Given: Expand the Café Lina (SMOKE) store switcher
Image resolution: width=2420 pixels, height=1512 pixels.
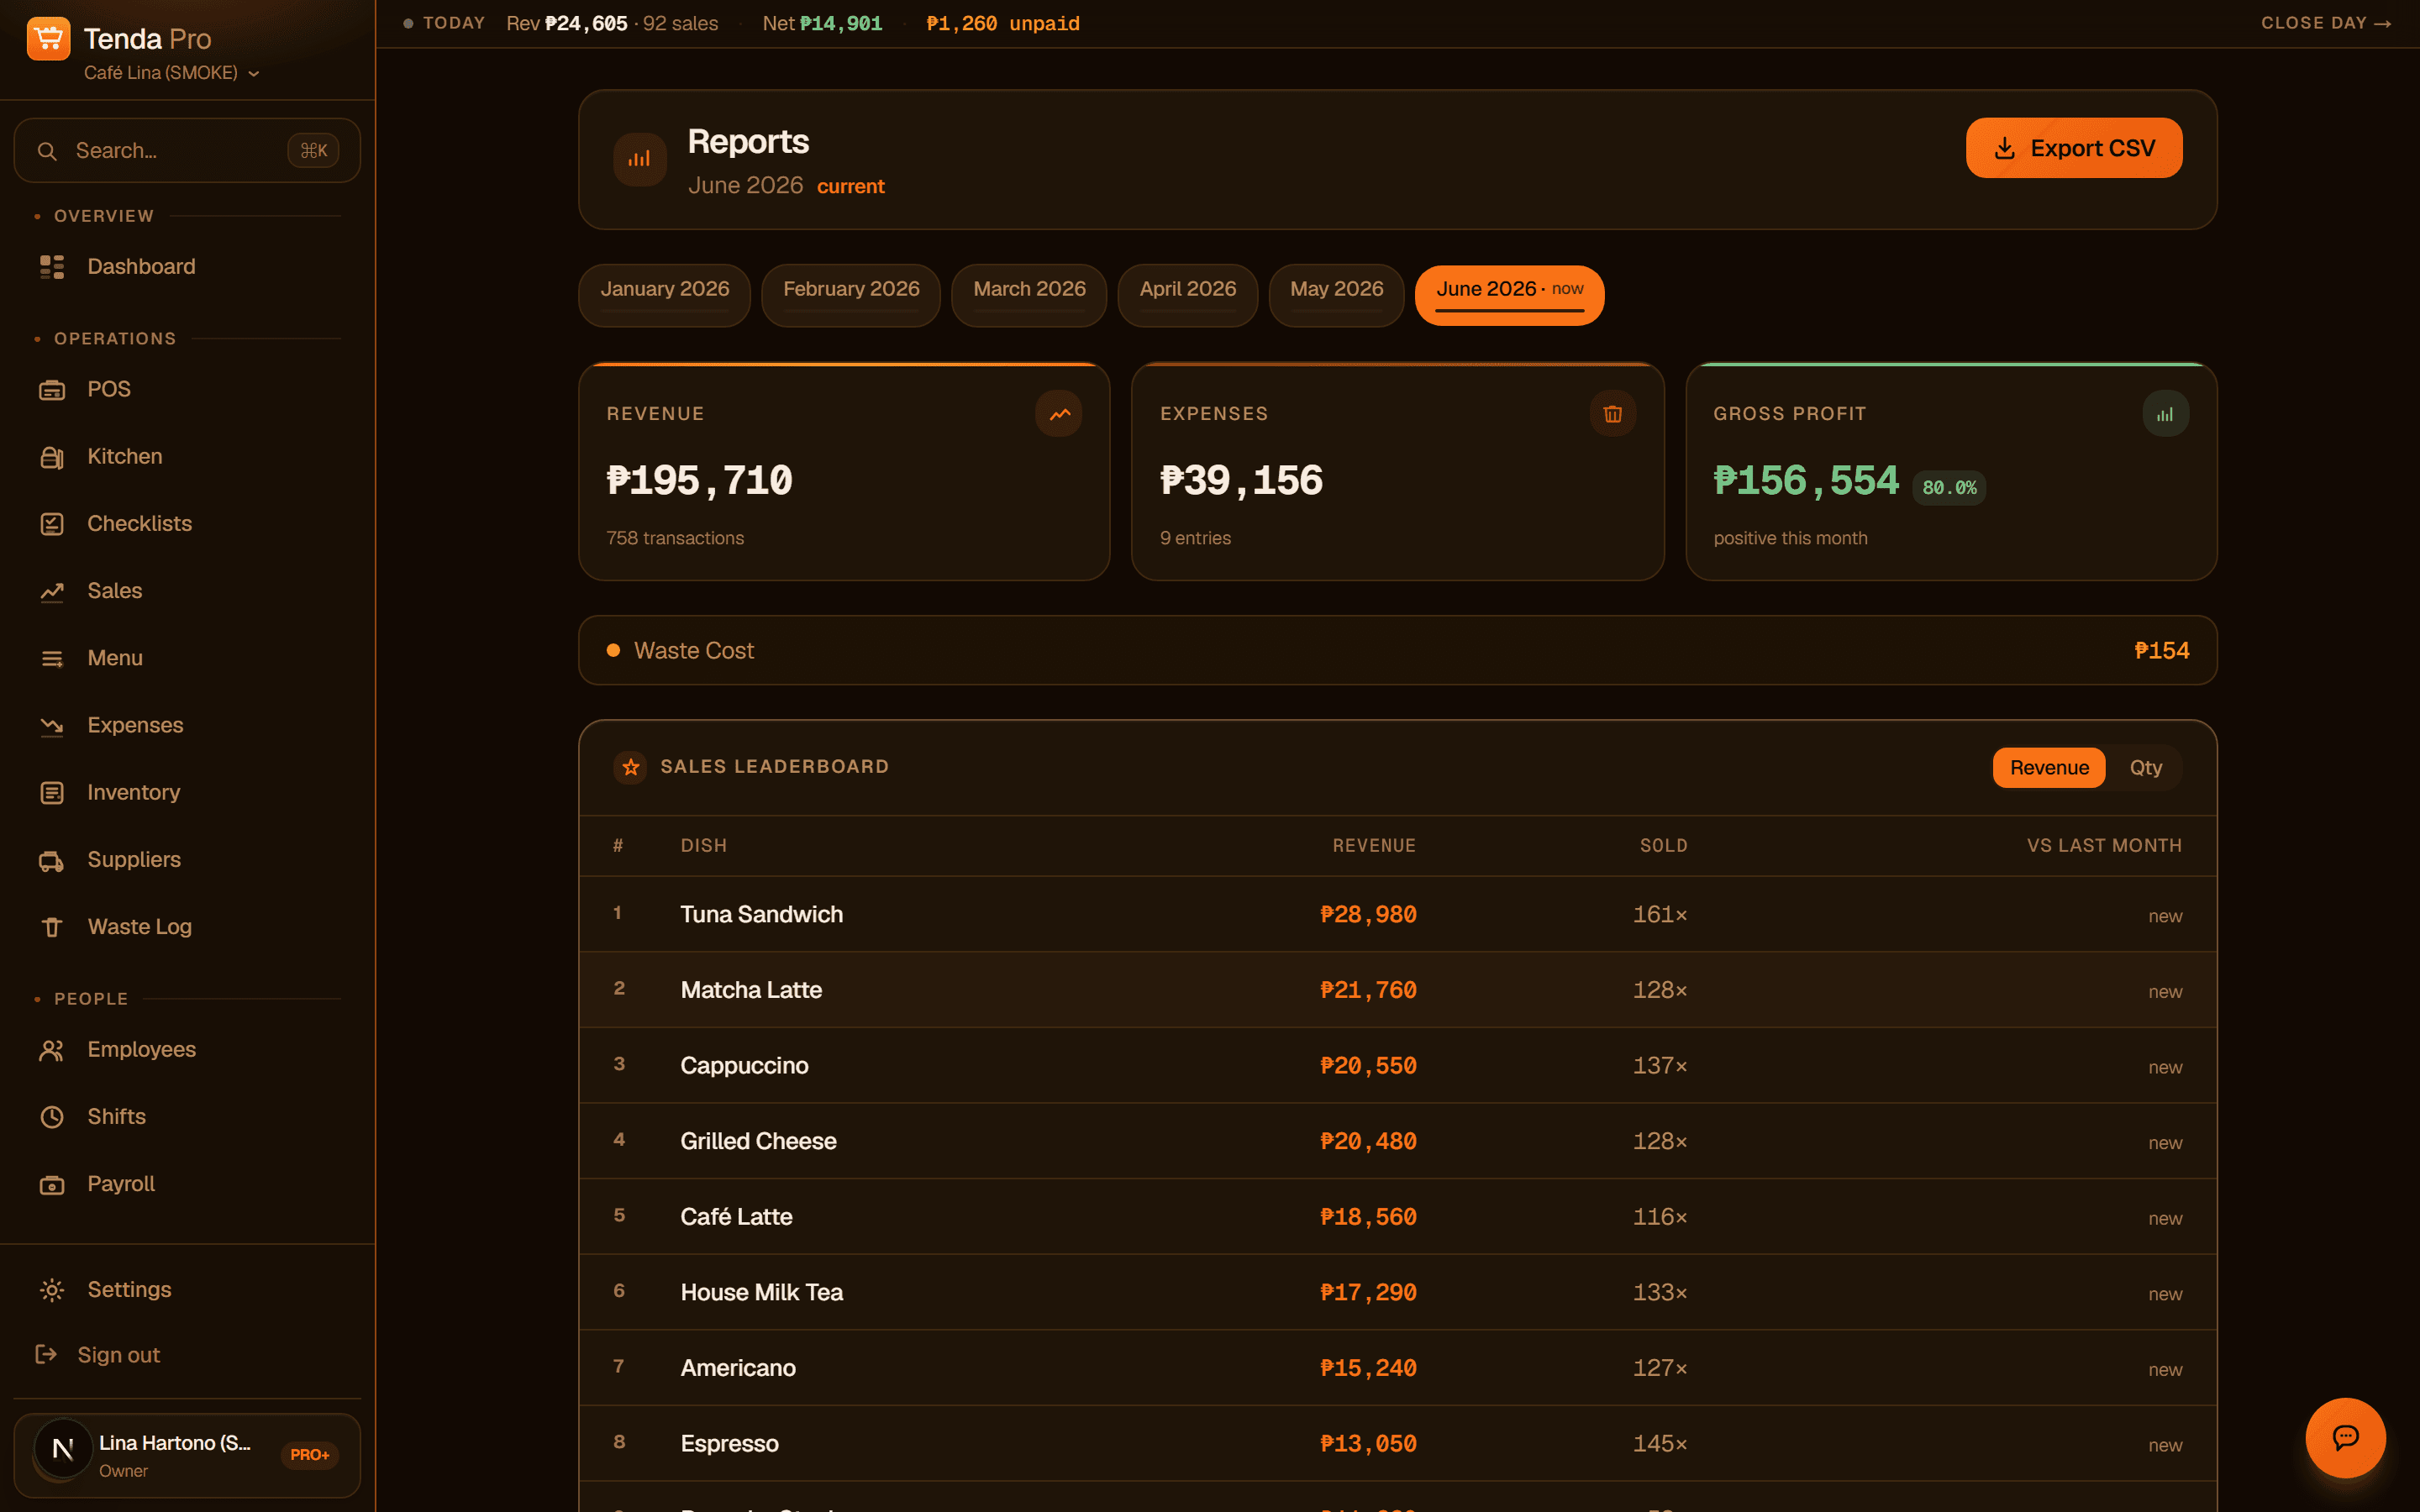Looking at the screenshot, I should click(172, 73).
